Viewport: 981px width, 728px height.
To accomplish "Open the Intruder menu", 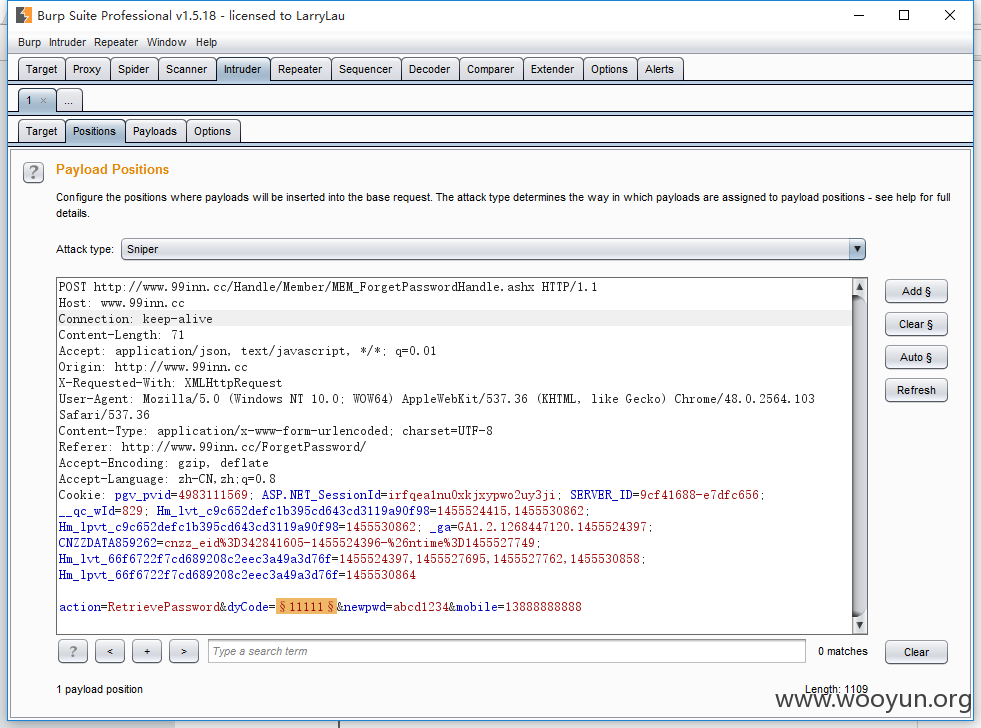I will (68, 43).
